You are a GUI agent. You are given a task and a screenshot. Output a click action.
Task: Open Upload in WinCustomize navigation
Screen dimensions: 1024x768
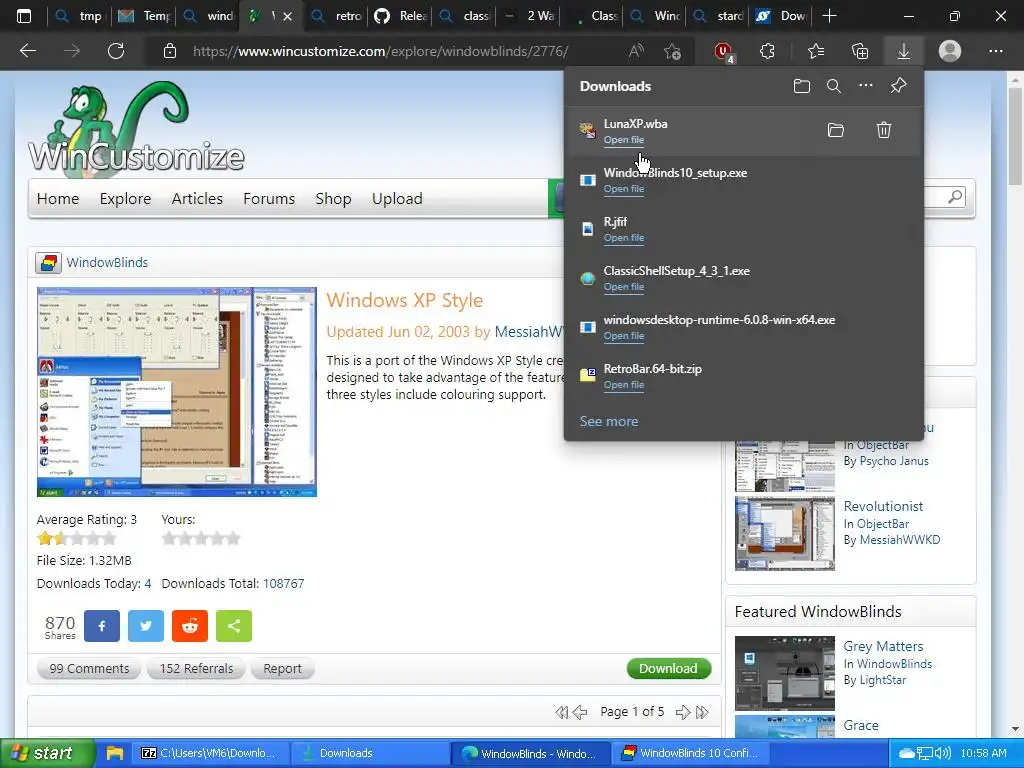pyautogui.click(x=397, y=199)
